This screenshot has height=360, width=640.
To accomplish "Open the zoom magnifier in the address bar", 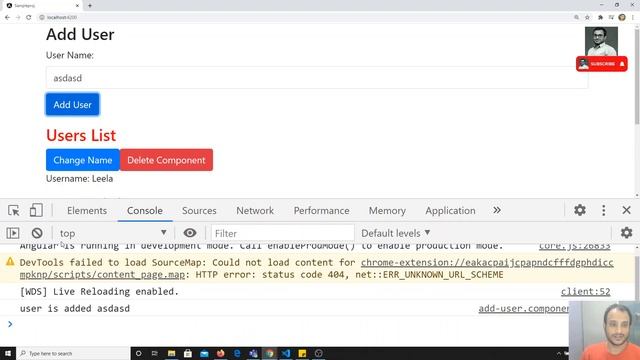I will pyautogui.click(x=576, y=17).
